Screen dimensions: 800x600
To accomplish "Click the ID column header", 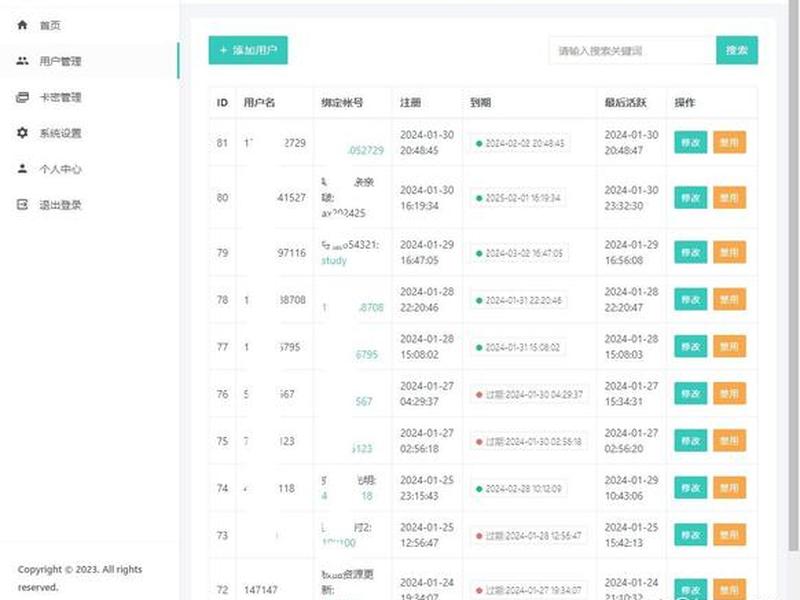I will point(222,103).
